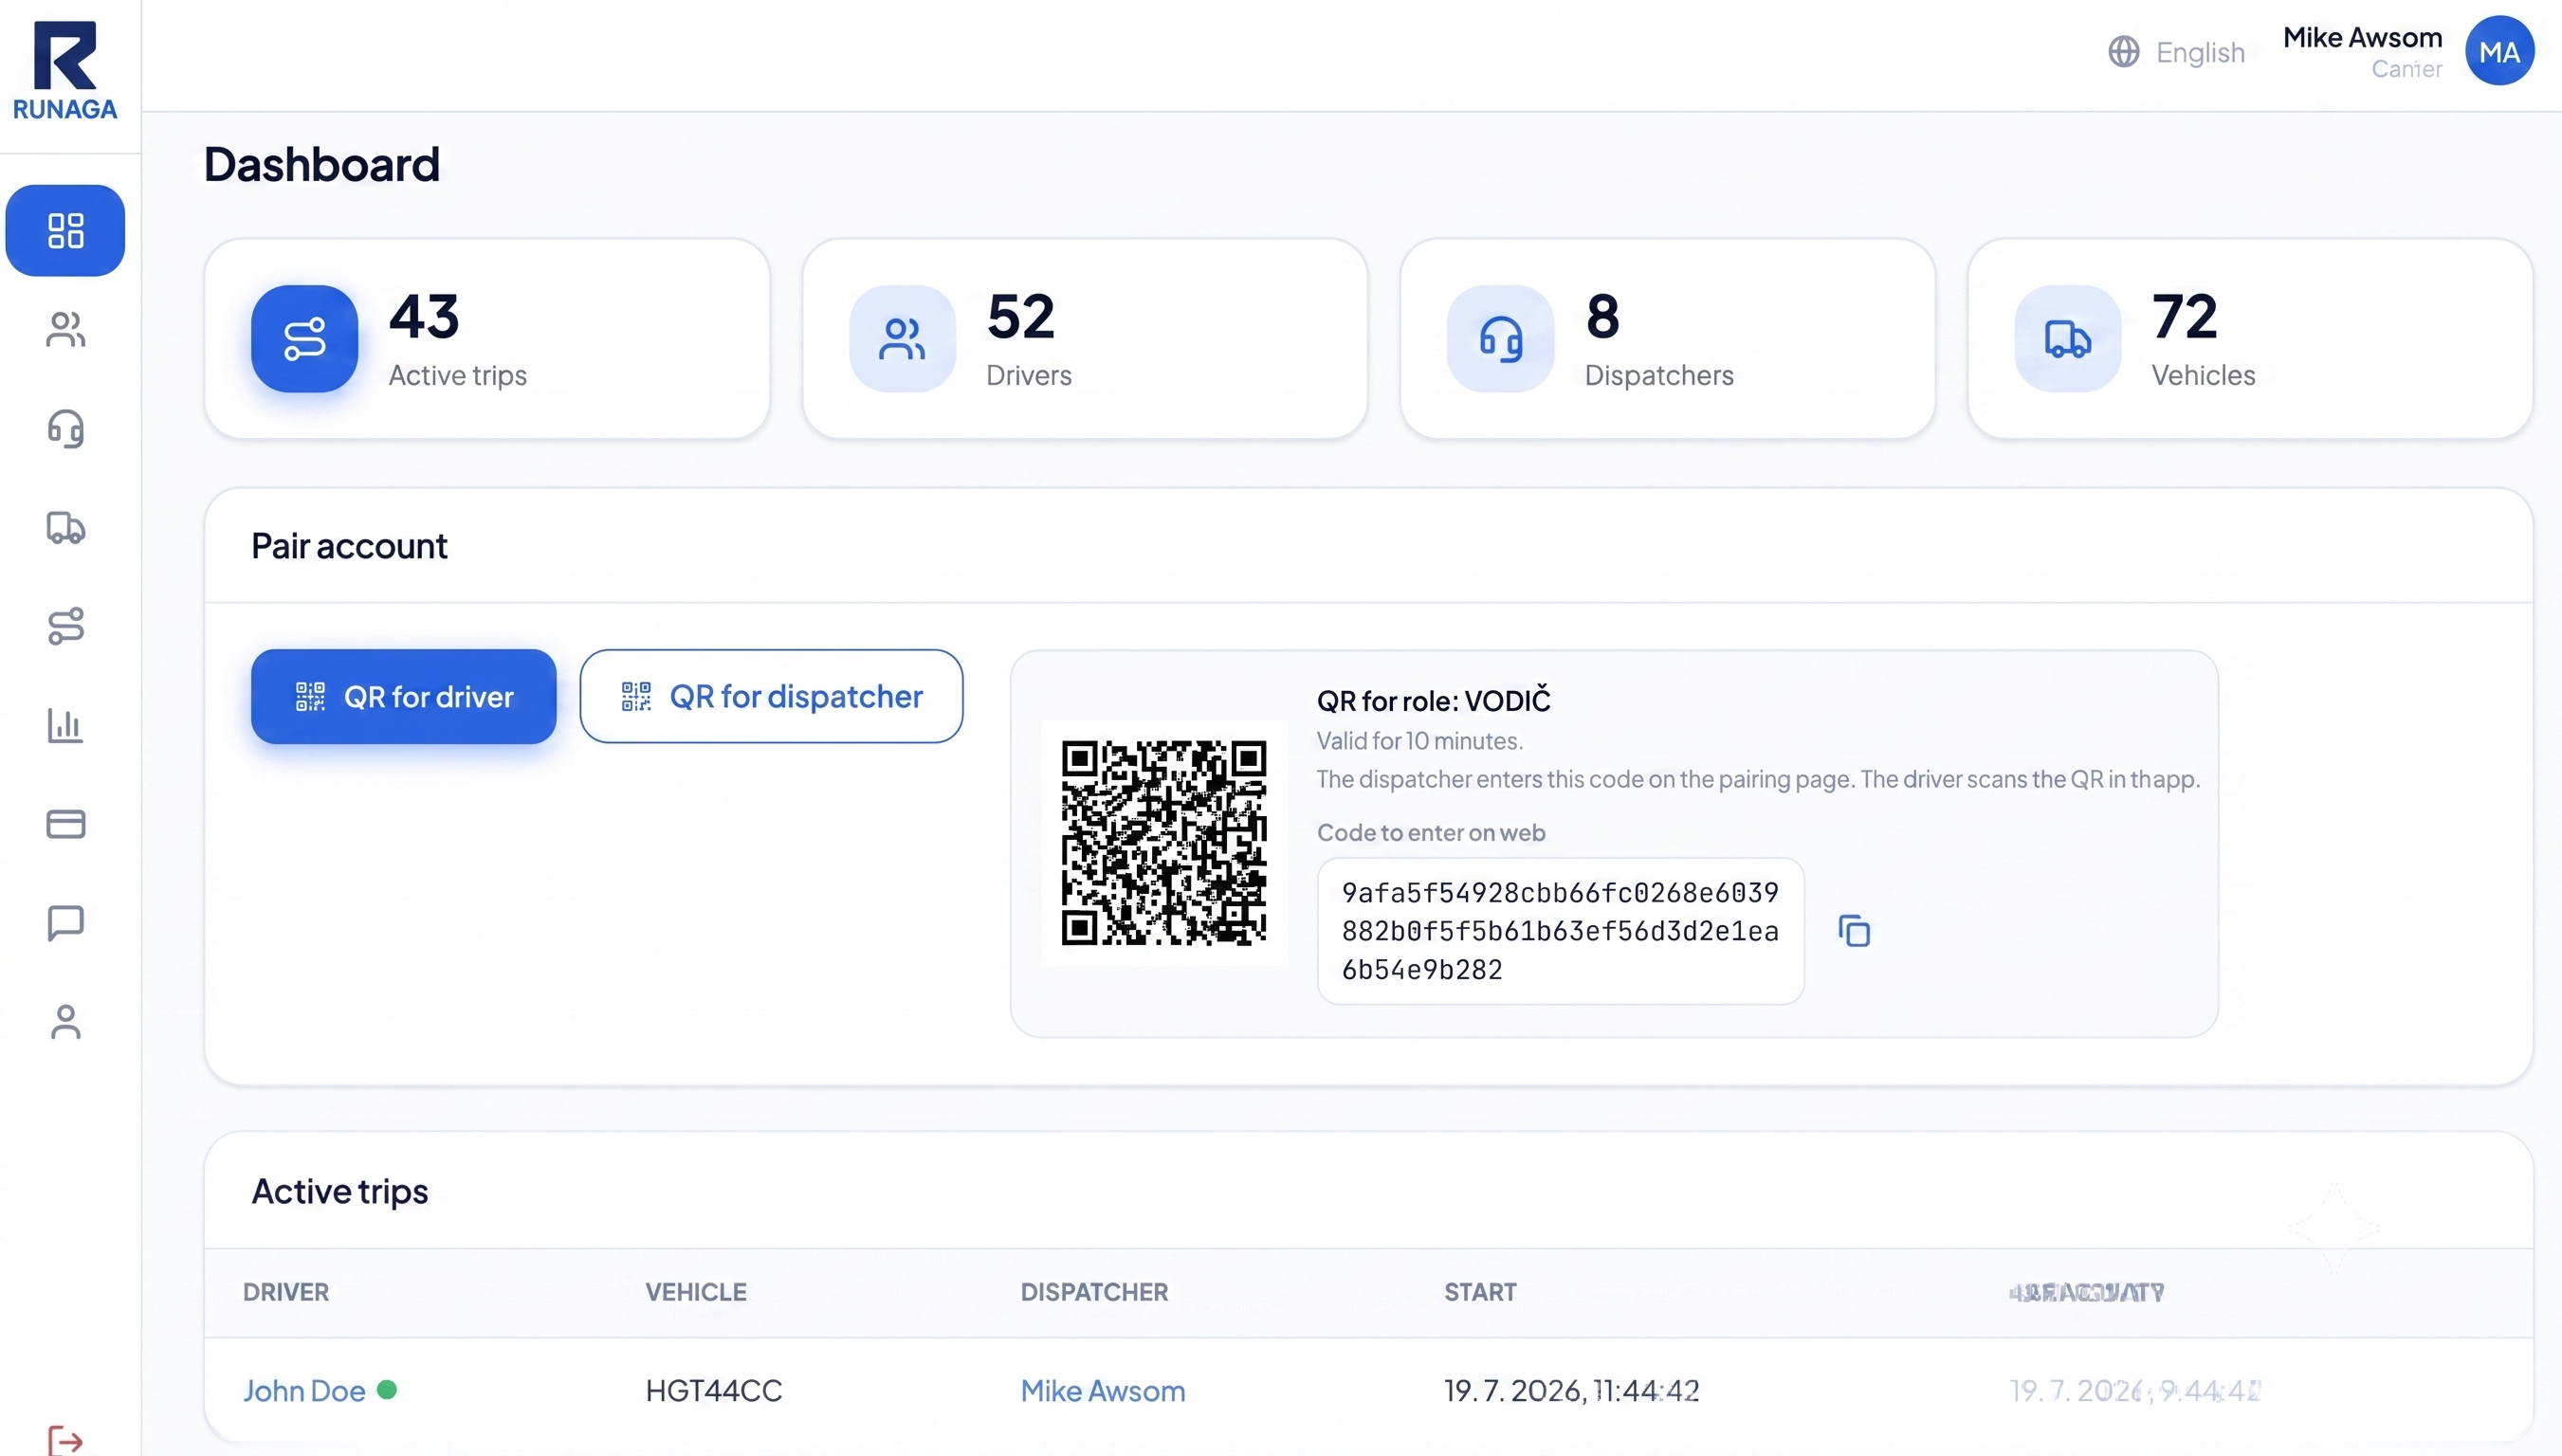Click the DRIVER column header
2562x1456 pixels.
[x=286, y=1292]
